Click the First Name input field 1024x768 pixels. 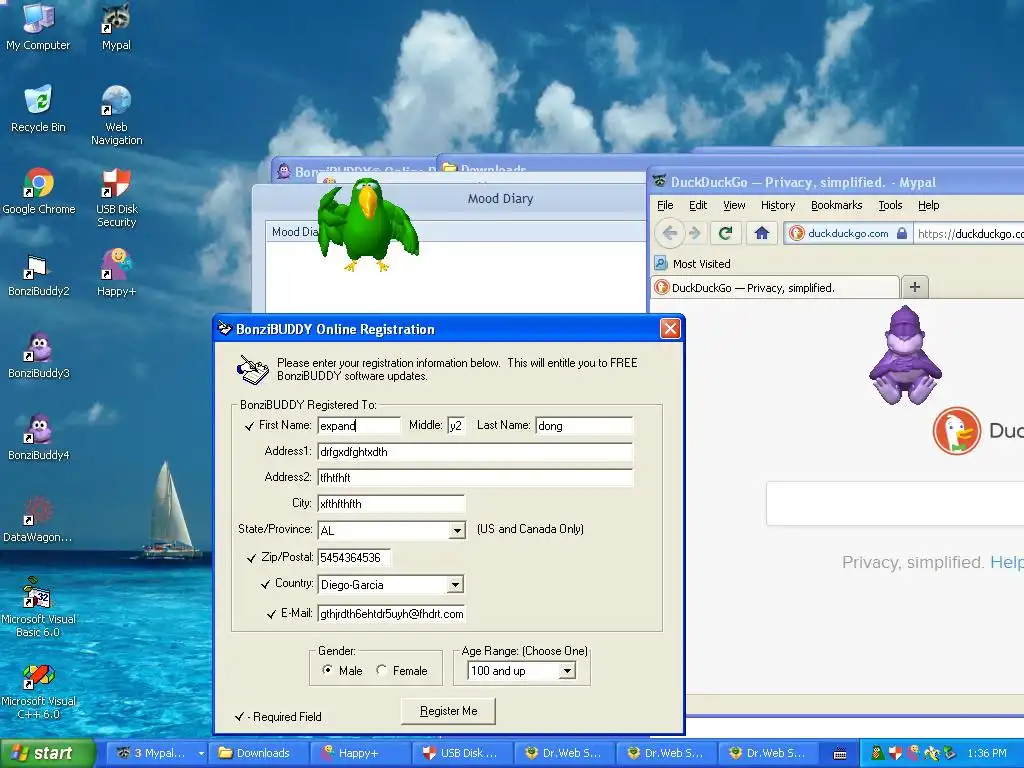(x=359, y=426)
